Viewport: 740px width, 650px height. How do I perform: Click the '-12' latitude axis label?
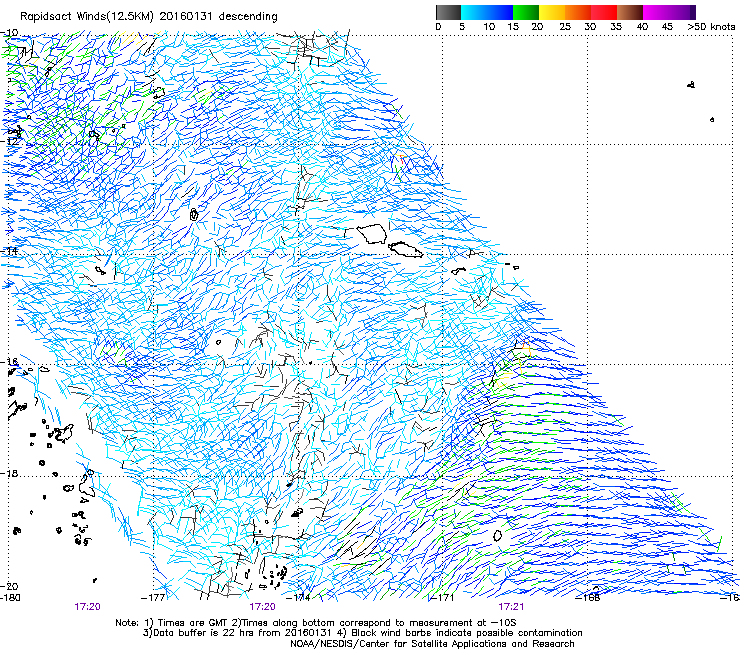10,141
